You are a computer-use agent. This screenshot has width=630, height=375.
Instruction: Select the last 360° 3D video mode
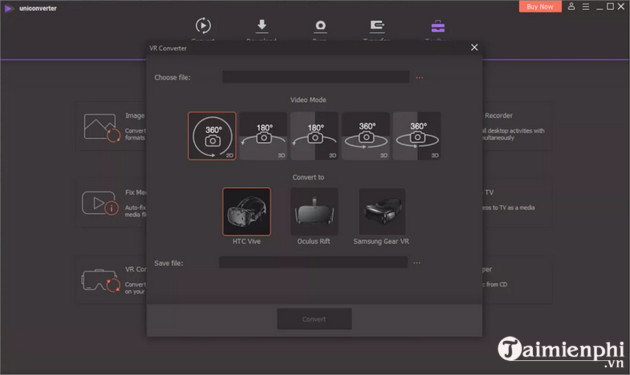tap(417, 136)
